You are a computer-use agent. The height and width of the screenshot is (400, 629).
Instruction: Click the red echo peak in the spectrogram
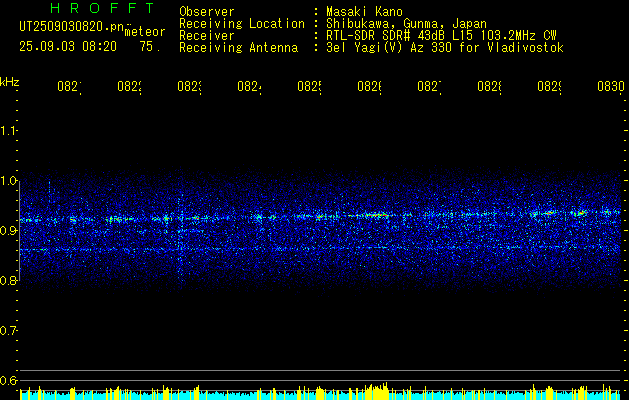(x=379, y=215)
